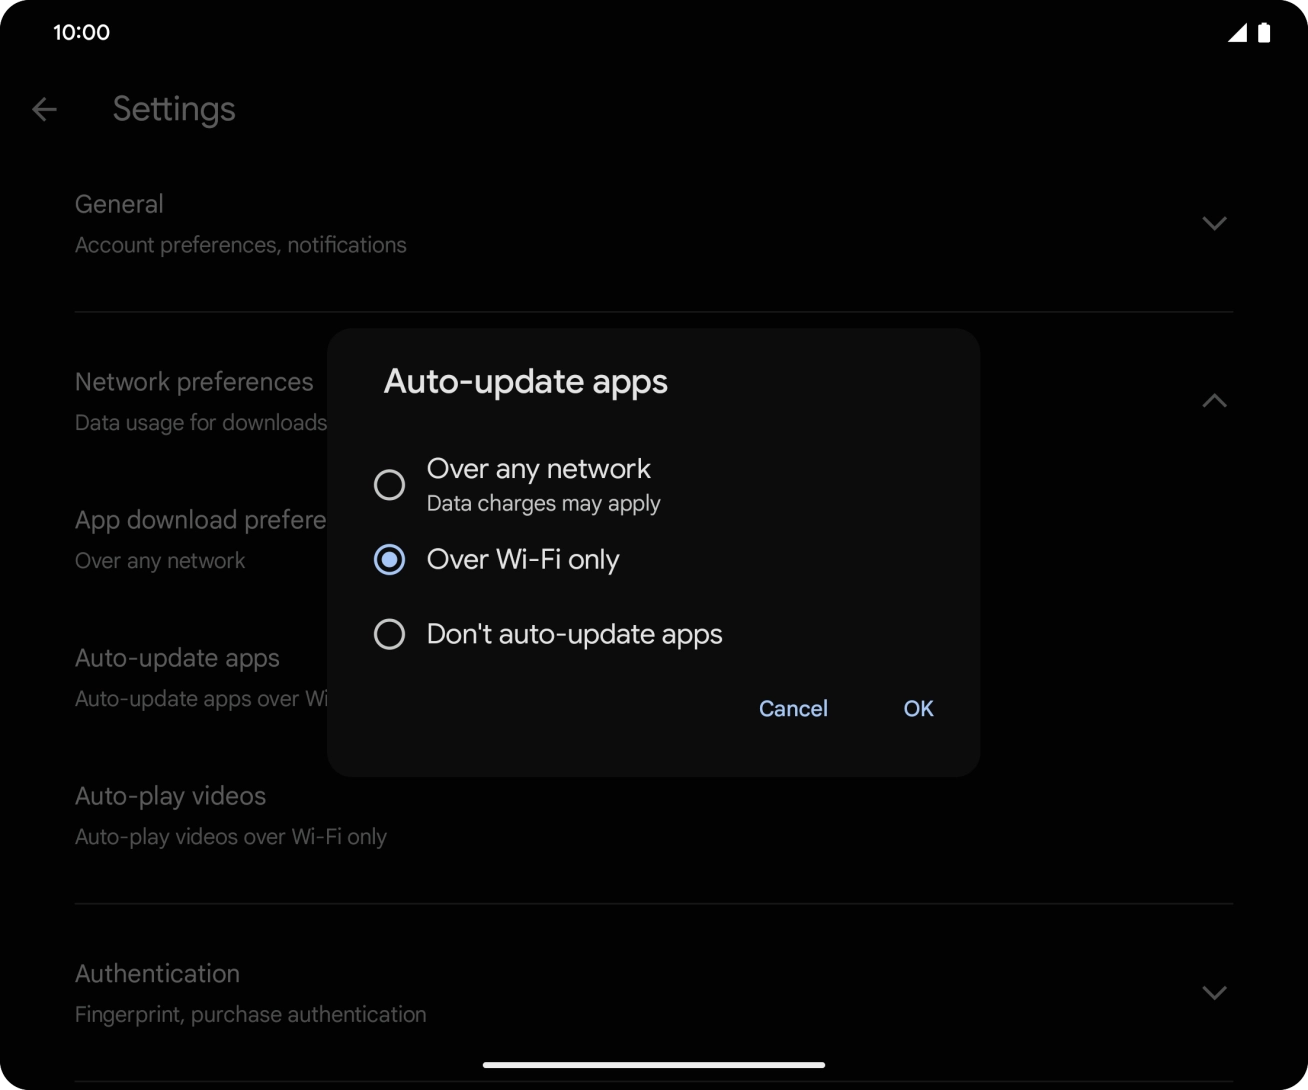This screenshot has height=1090, width=1308.
Task: Open the Auto-play videos setting
Action: [230, 815]
